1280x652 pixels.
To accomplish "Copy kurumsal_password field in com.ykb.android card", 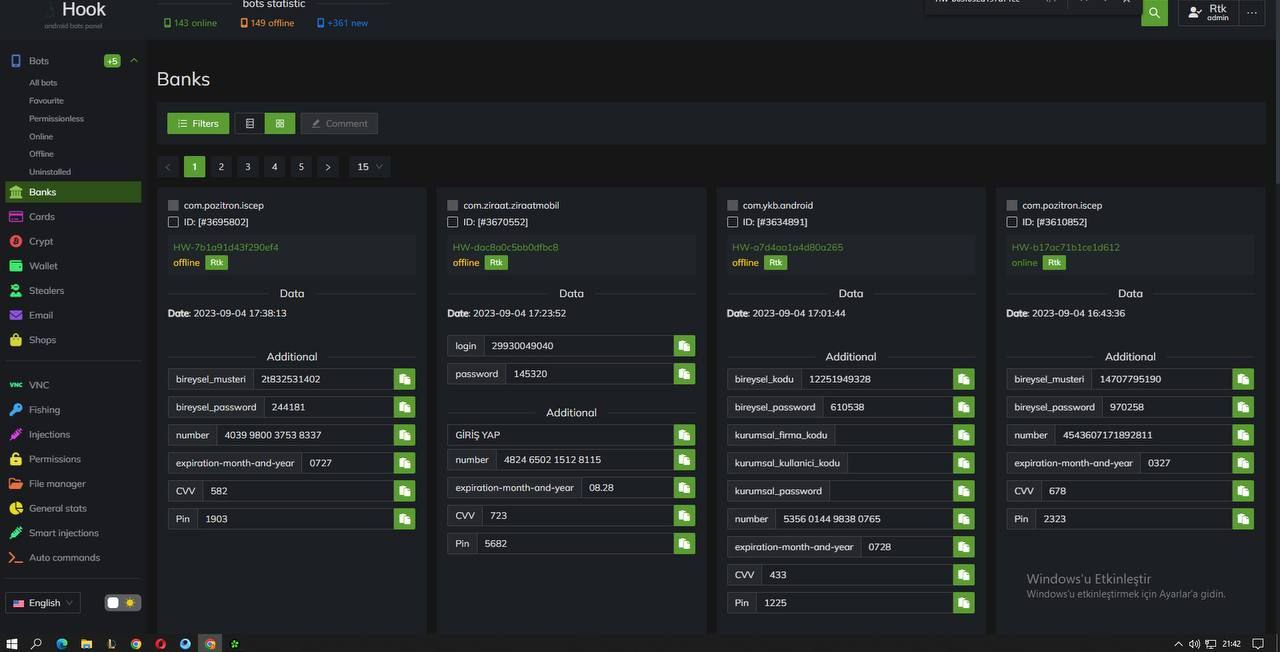I will click(964, 491).
